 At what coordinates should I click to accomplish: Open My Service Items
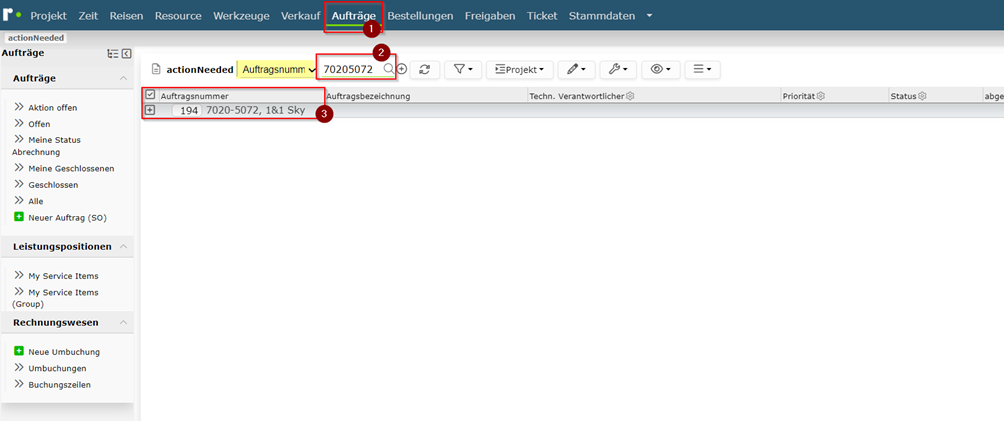pyautogui.click(x=63, y=276)
